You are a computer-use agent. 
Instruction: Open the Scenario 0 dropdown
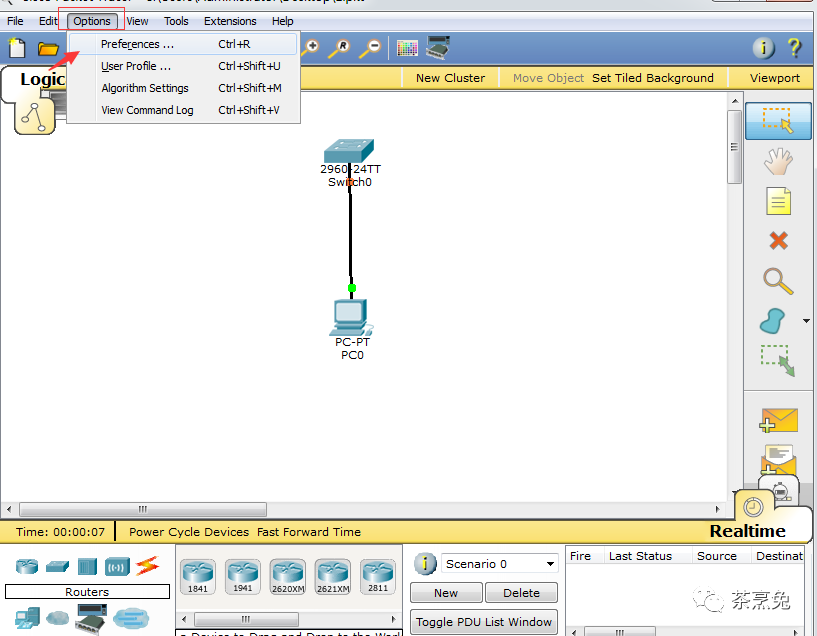click(499, 564)
